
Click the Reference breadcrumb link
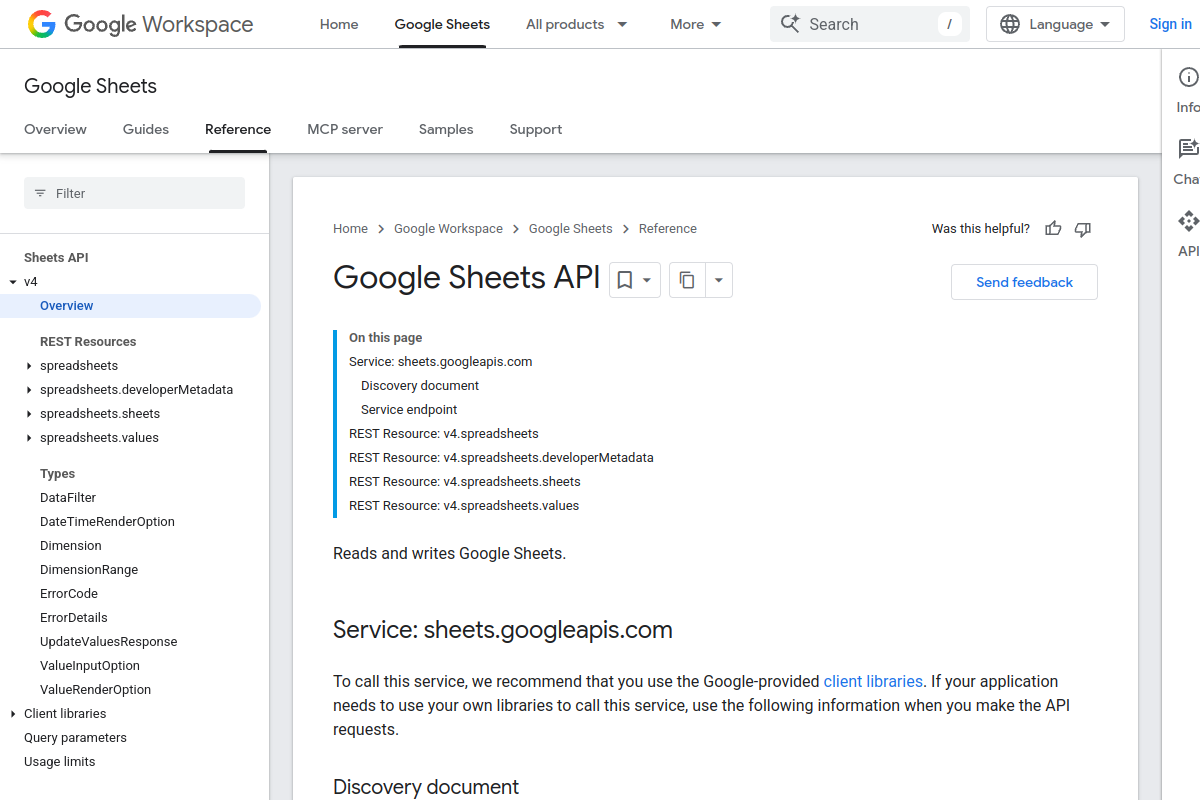(667, 229)
